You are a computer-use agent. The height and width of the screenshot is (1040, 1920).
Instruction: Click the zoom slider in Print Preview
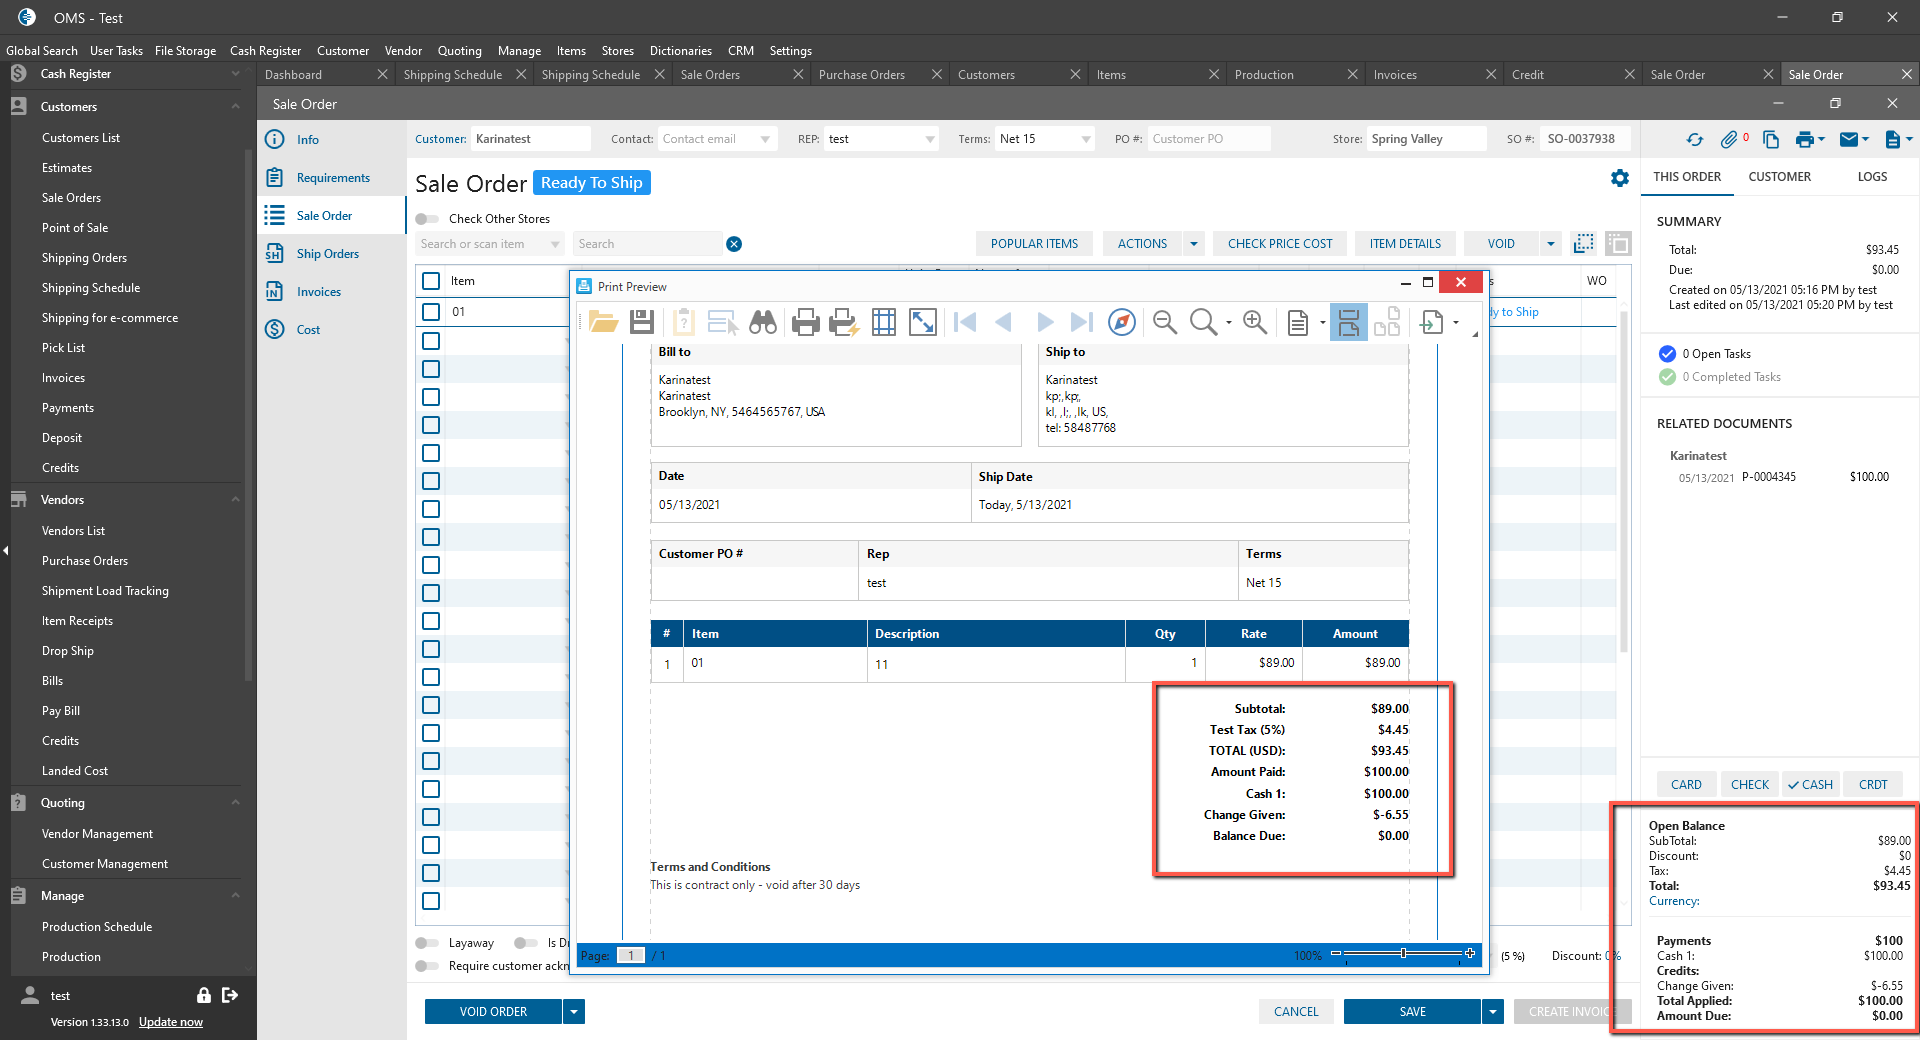coord(1403,954)
